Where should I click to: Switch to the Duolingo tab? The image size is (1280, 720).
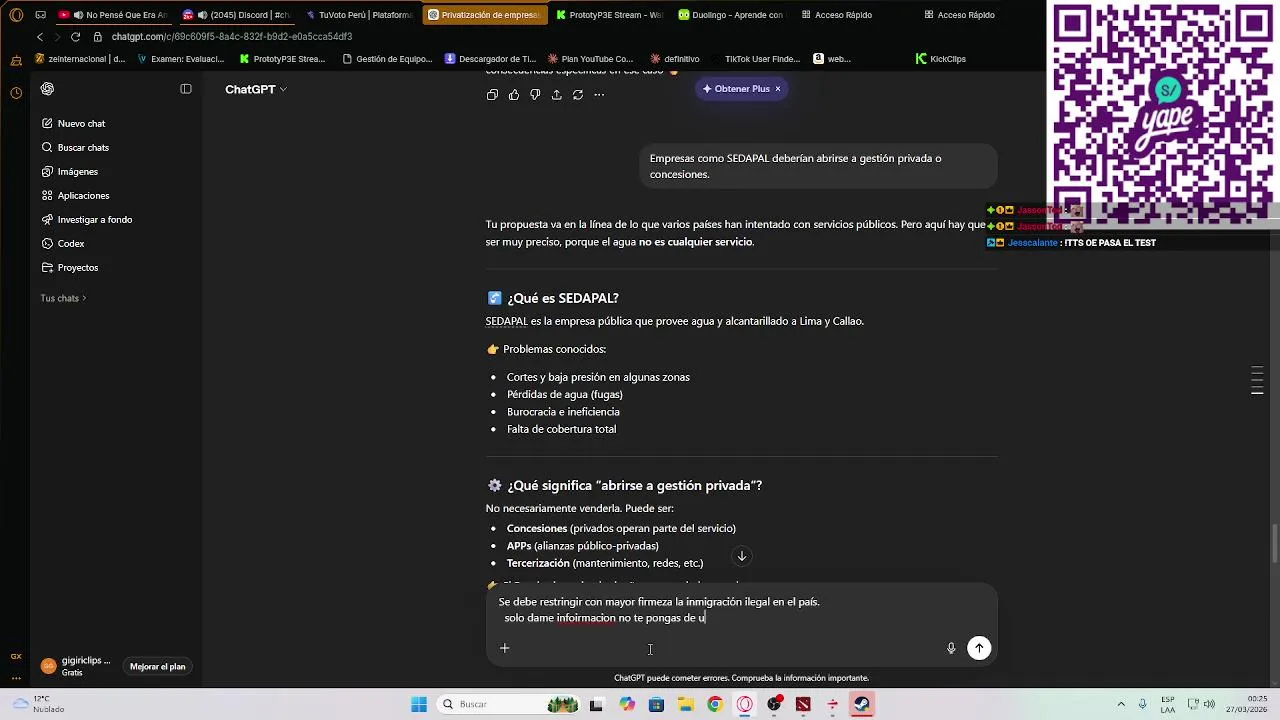[x=731, y=15]
